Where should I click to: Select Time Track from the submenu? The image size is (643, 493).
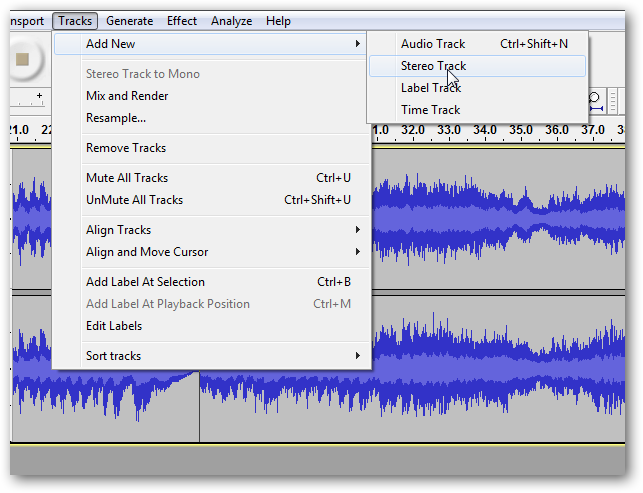(477, 110)
